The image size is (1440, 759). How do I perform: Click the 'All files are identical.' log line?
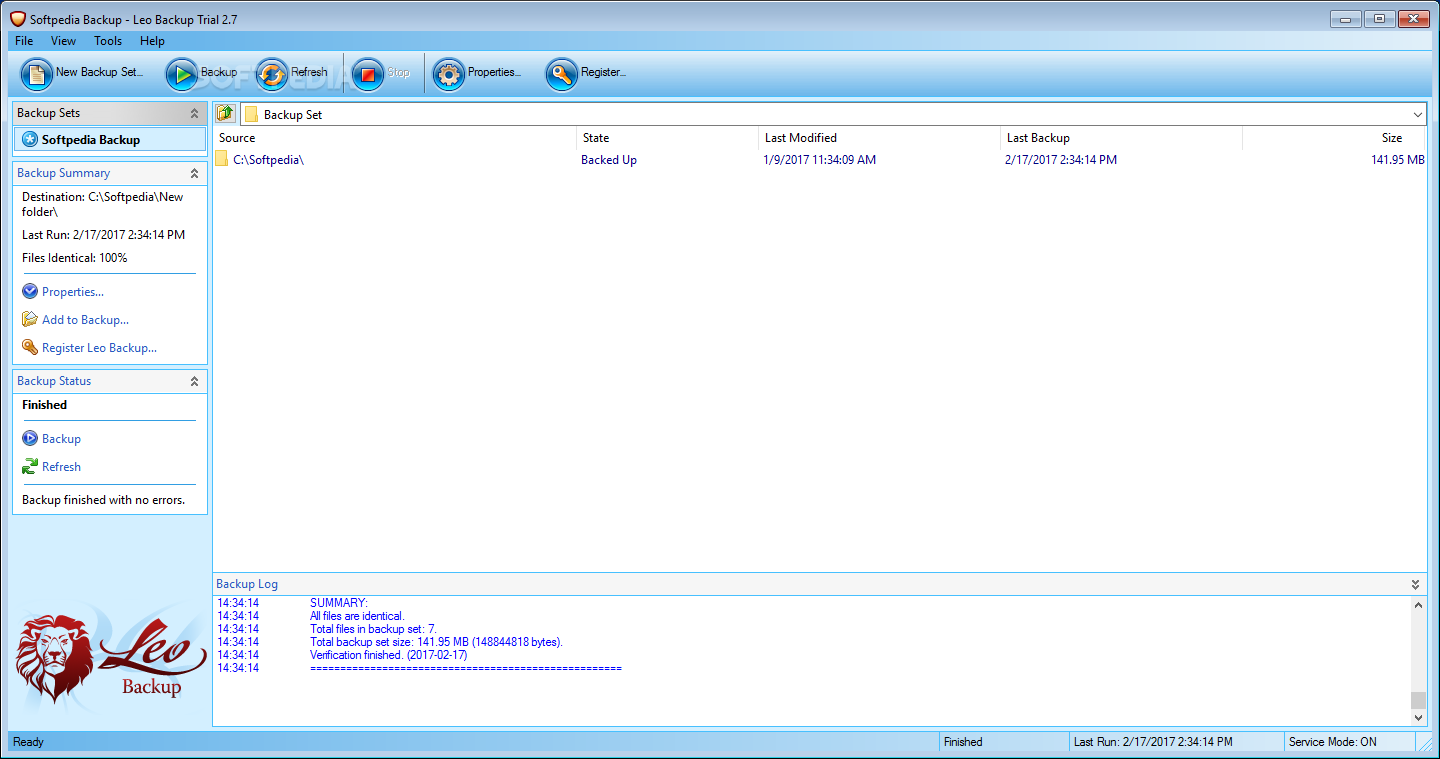pos(357,616)
